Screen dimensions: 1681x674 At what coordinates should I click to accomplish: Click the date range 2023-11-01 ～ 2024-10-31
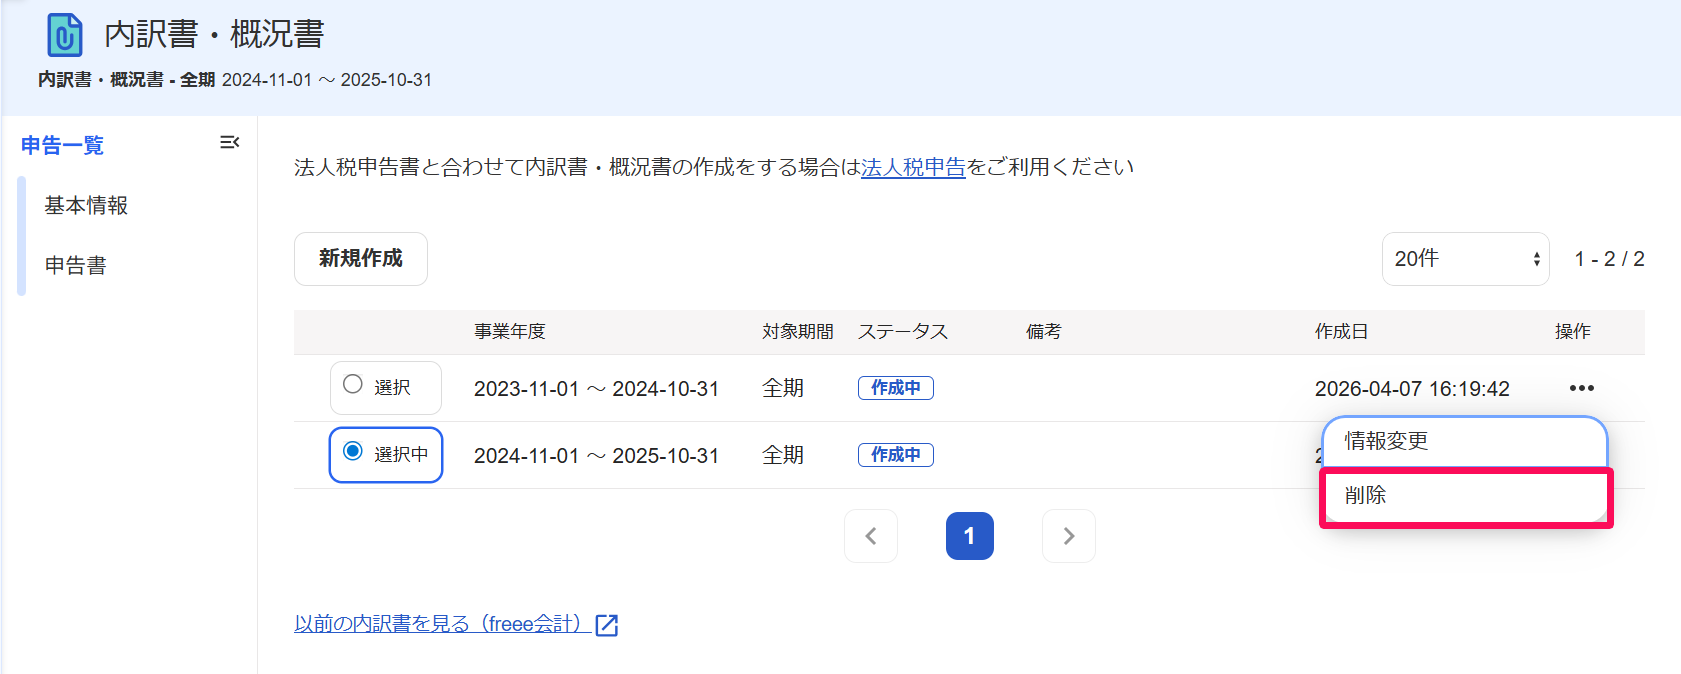click(596, 389)
